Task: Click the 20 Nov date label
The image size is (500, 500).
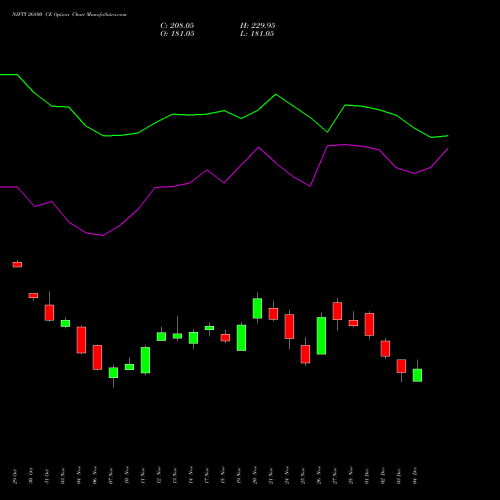Action: point(255,476)
